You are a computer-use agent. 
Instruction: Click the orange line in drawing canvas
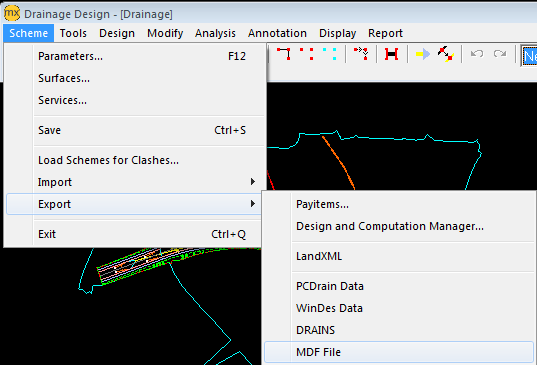point(340,164)
